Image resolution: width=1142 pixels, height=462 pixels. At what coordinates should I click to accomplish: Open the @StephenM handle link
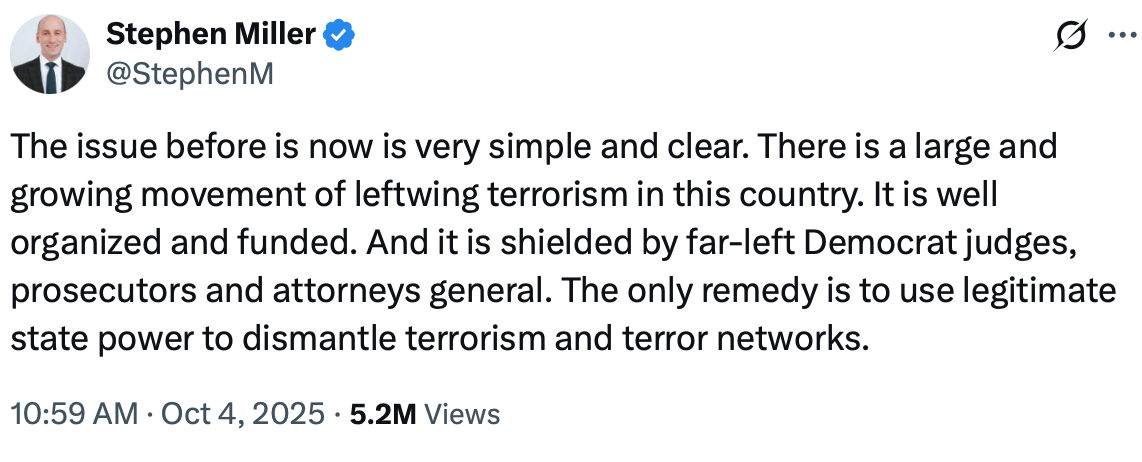[189, 72]
